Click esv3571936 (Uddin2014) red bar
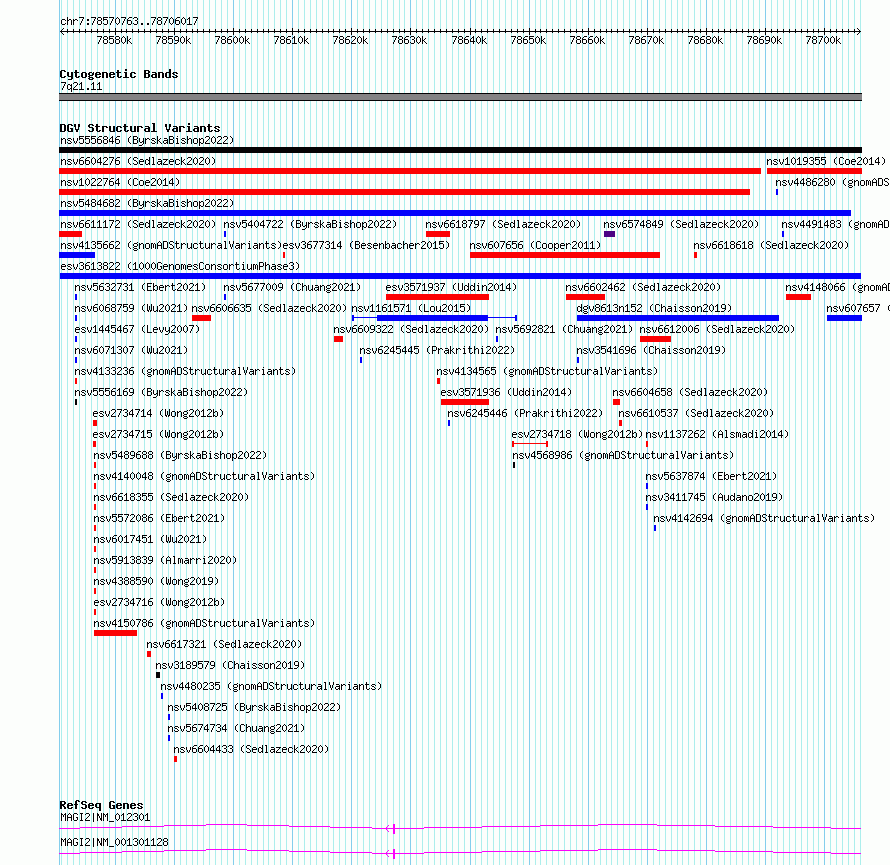 (465, 402)
